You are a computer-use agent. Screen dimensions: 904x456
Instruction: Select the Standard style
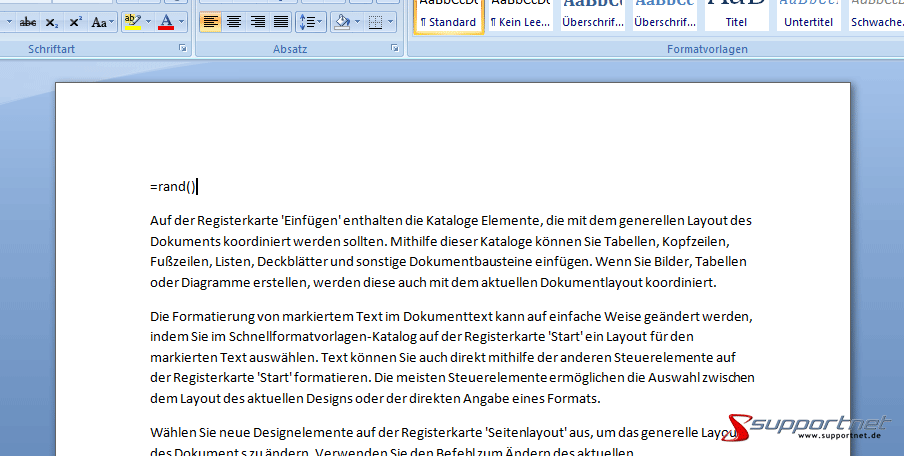448,16
